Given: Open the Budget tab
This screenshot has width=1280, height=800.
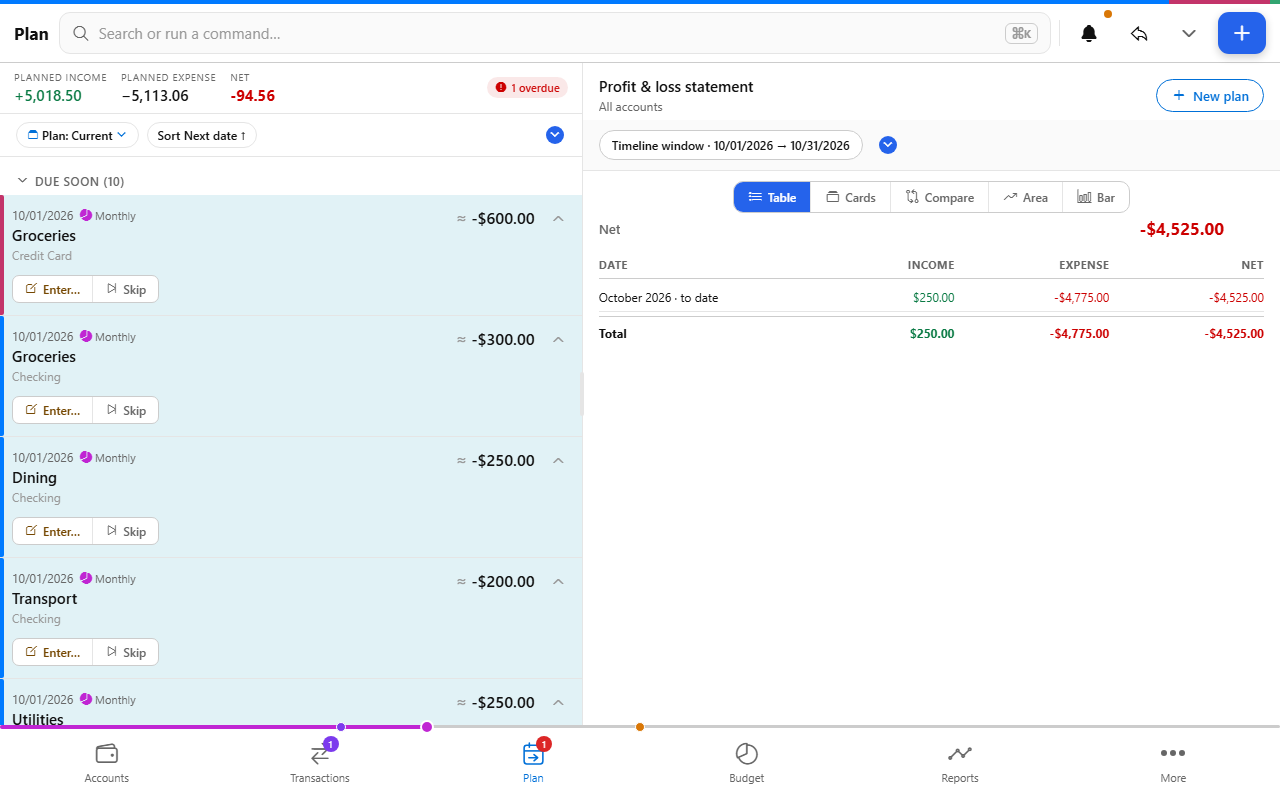Looking at the screenshot, I should pos(747,763).
